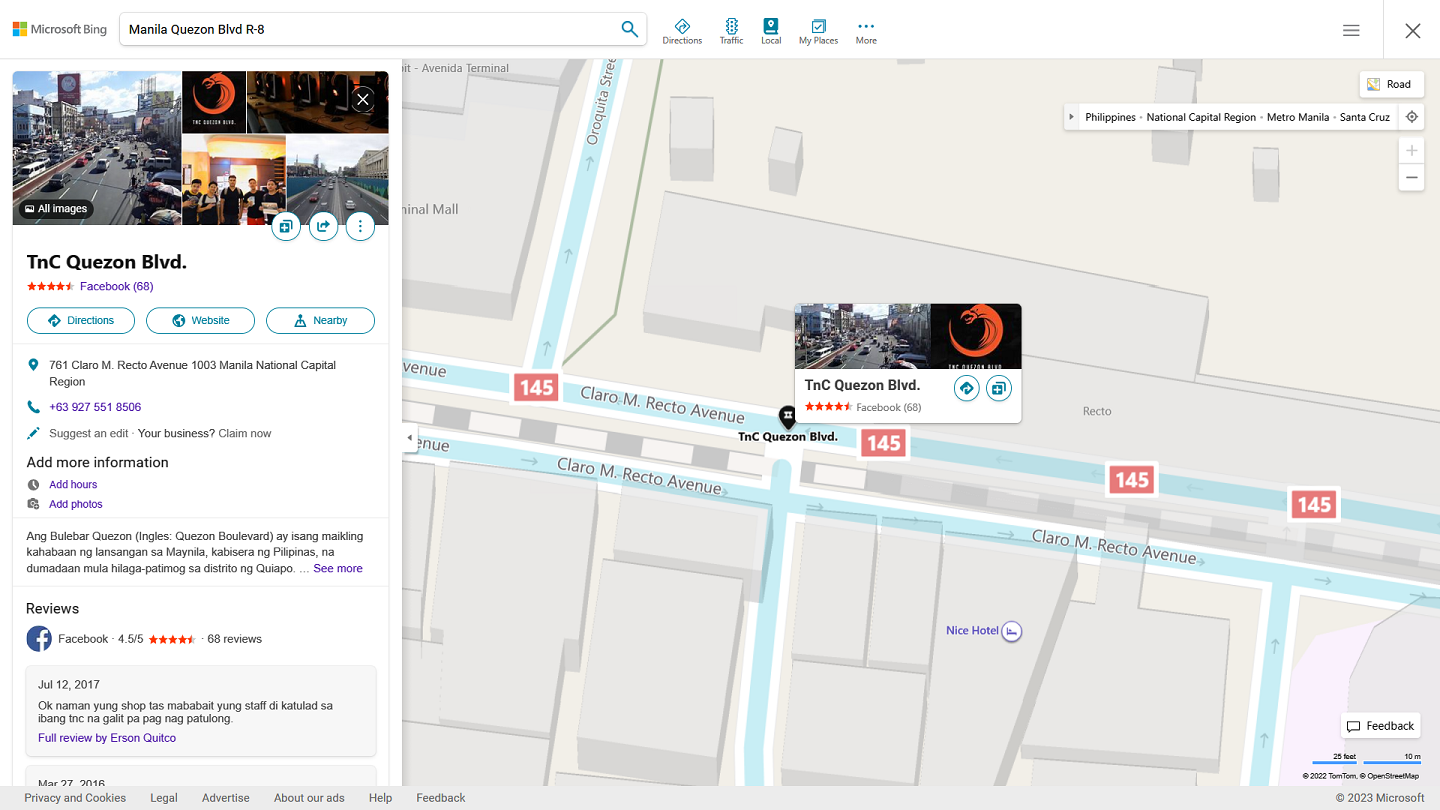Open Help footer link
The height and width of the screenshot is (810, 1440).
[x=380, y=798]
